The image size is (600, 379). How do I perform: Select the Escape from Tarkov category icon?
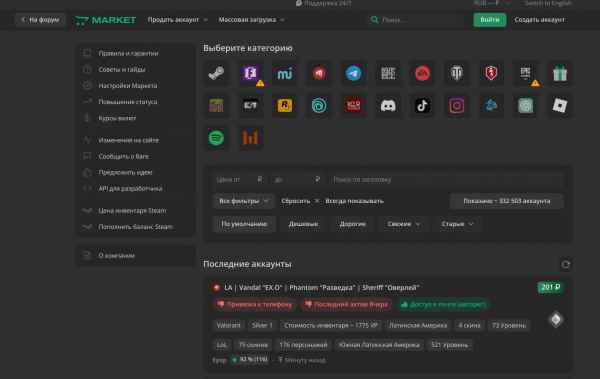pyautogui.click(x=250, y=105)
